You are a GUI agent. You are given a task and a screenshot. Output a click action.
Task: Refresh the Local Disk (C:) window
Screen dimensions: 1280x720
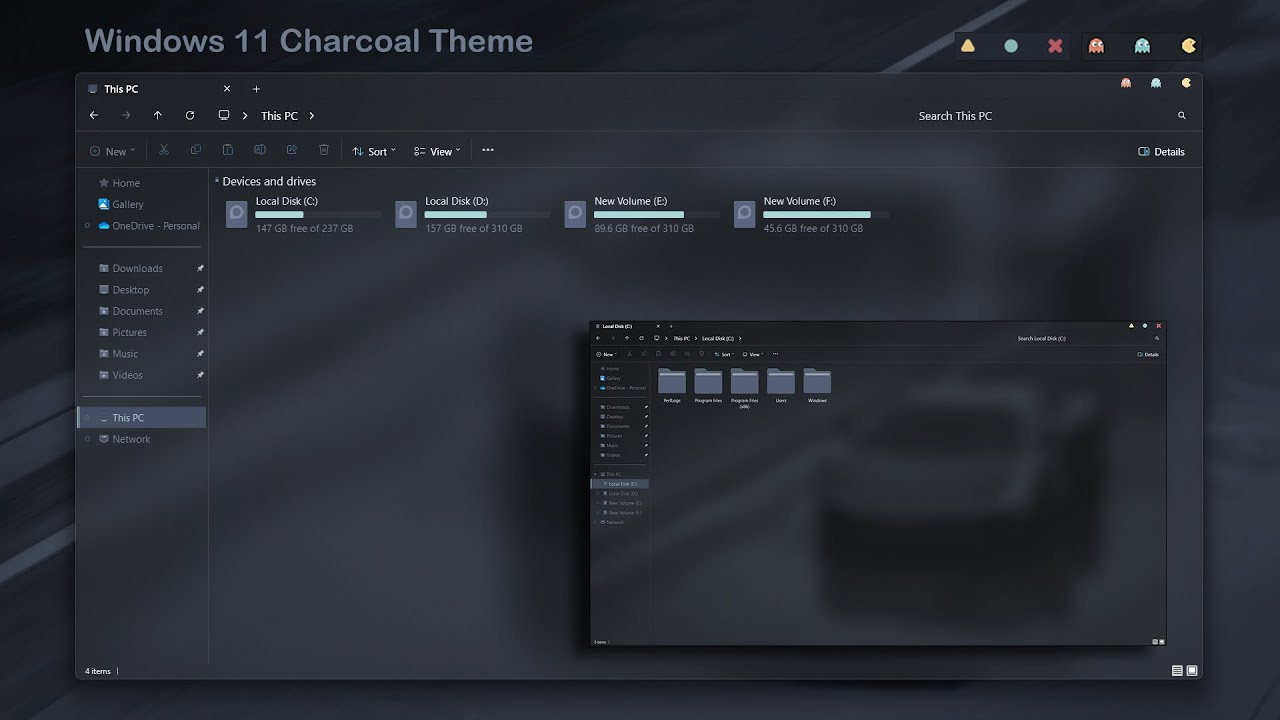(x=641, y=338)
